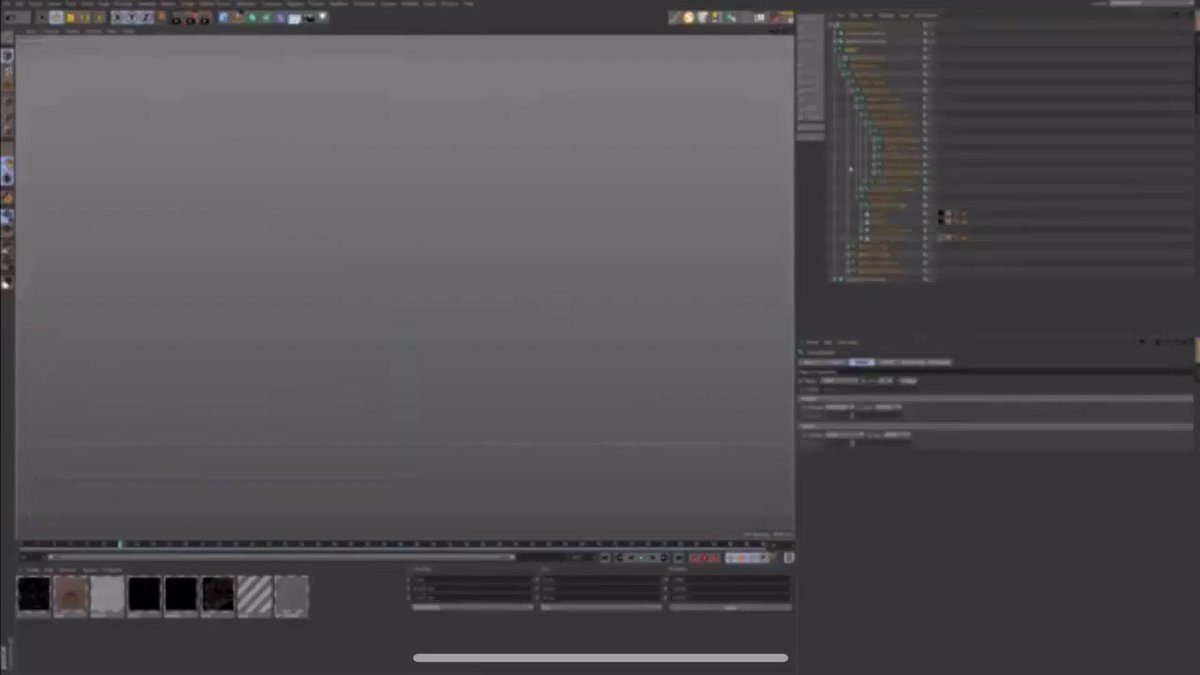1200x675 pixels.
Task: Select the dark red-speckled material thumbnail
Action: click(218, 596)
